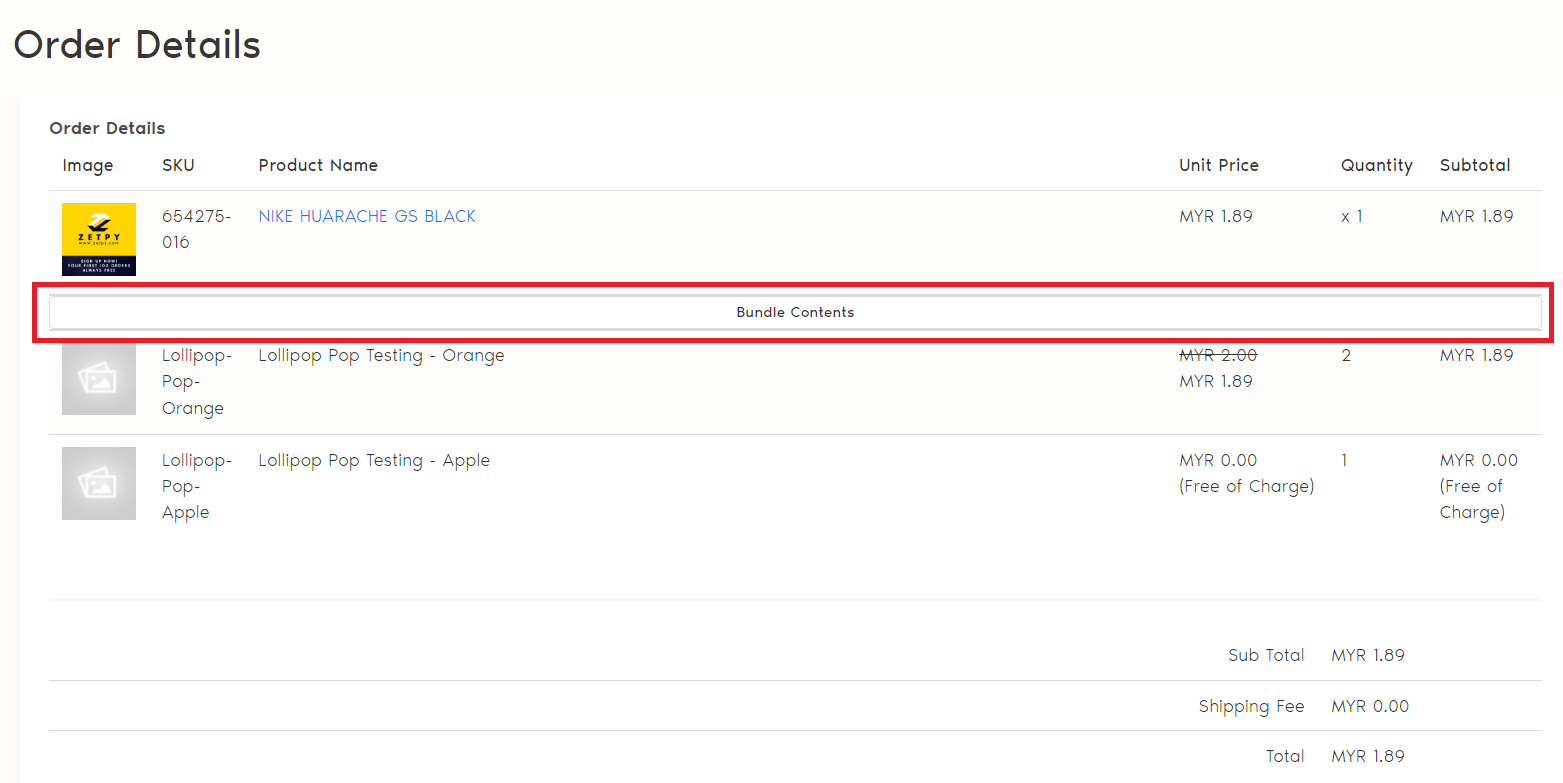This screenshot has width=1563, height=783.
Task: Click the Lollipop-Pop-Orange placeholder image
Action: coord(99,378)
